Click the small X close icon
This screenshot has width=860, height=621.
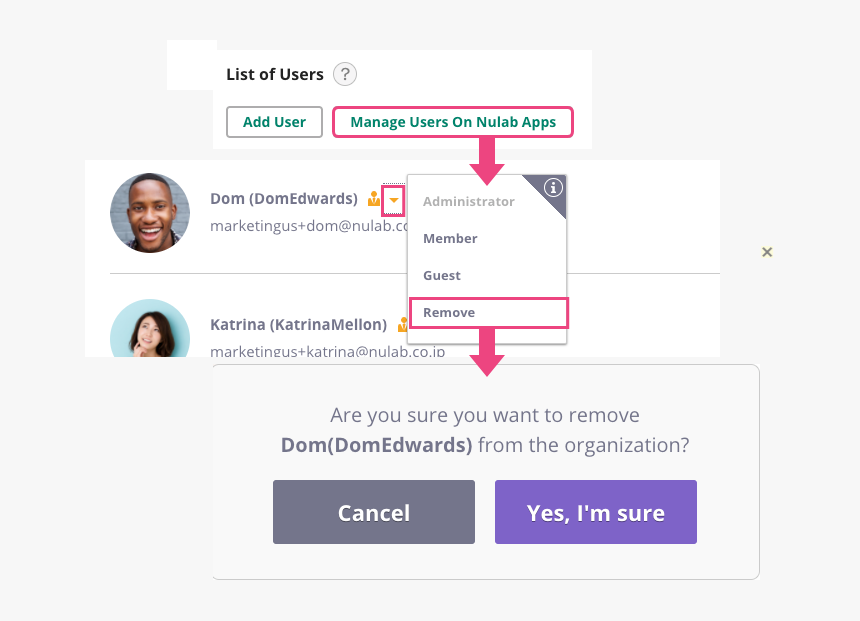(767, 252)
